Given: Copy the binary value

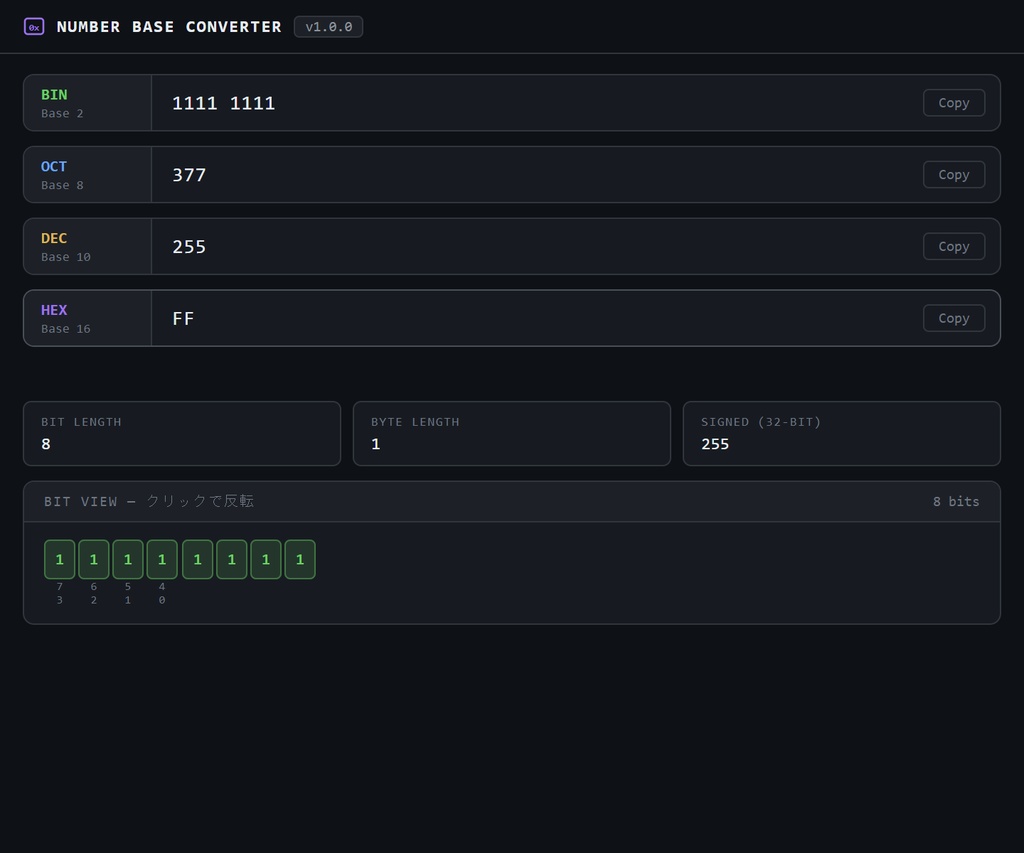Looking at the screenshot, I should [x=953, y=103].
